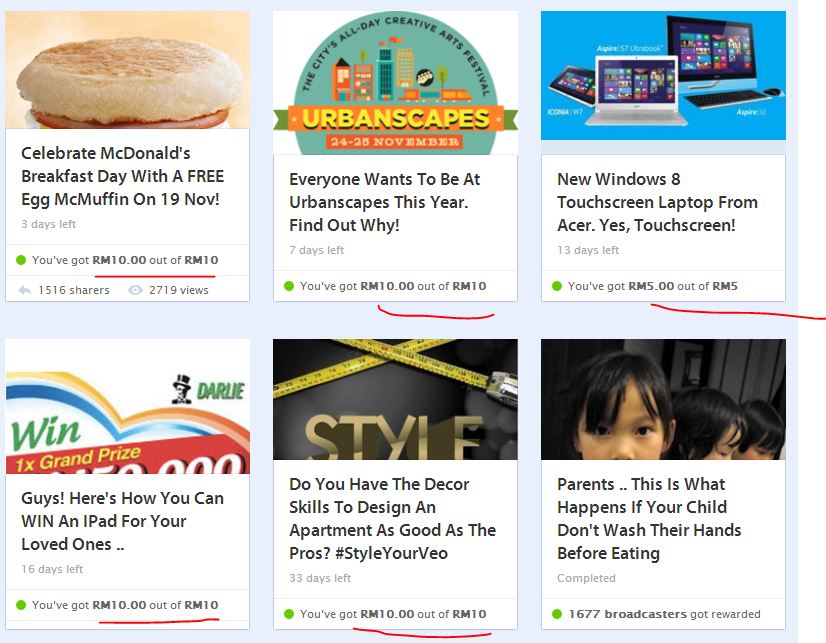Click the green dot on the McDonald's card
The width and height of the screenshot is (826, 643).
pyautogui.click(x=21, y=260)
